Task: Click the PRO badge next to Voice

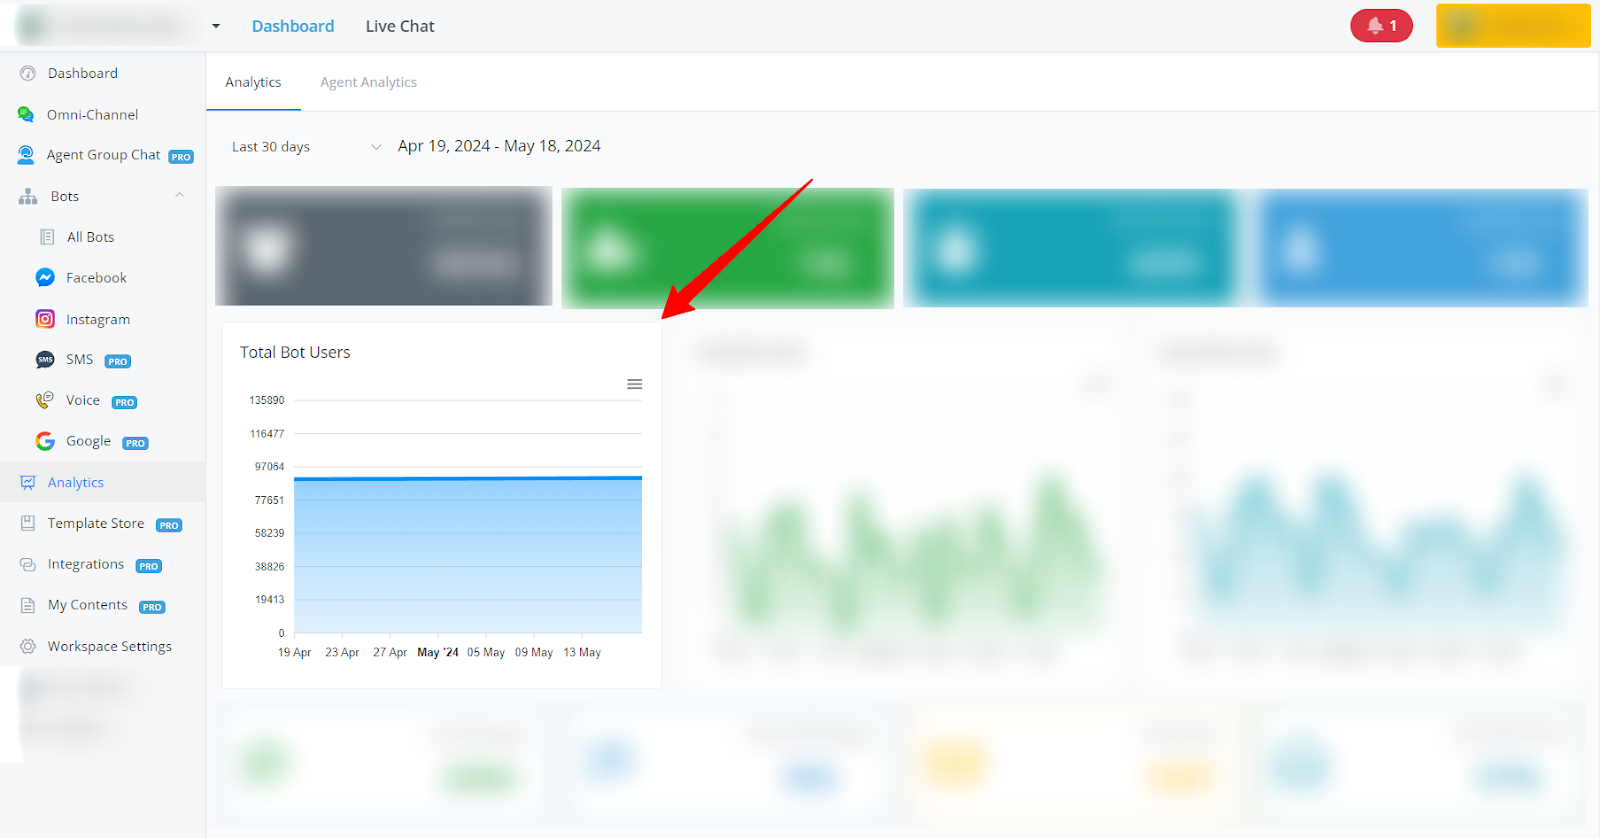Action: pyautogui.click(x=124, y=403)
